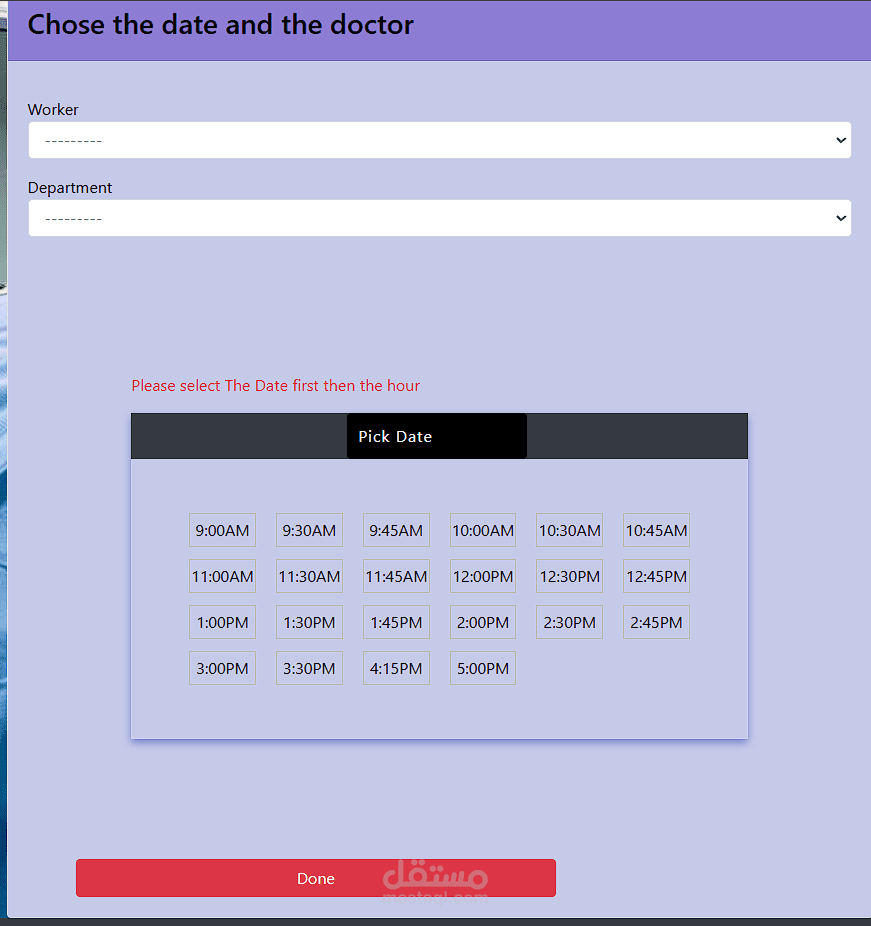Click the Worker field label
This screenshot has width=871, height=926.
53,110
